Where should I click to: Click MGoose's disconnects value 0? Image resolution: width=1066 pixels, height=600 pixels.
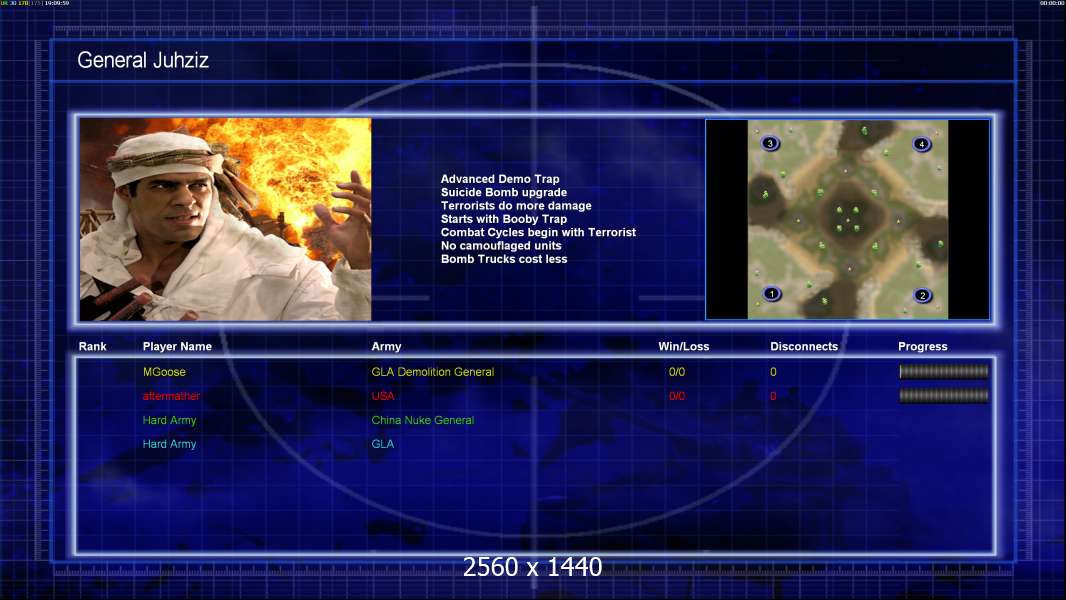coord(773,372)
